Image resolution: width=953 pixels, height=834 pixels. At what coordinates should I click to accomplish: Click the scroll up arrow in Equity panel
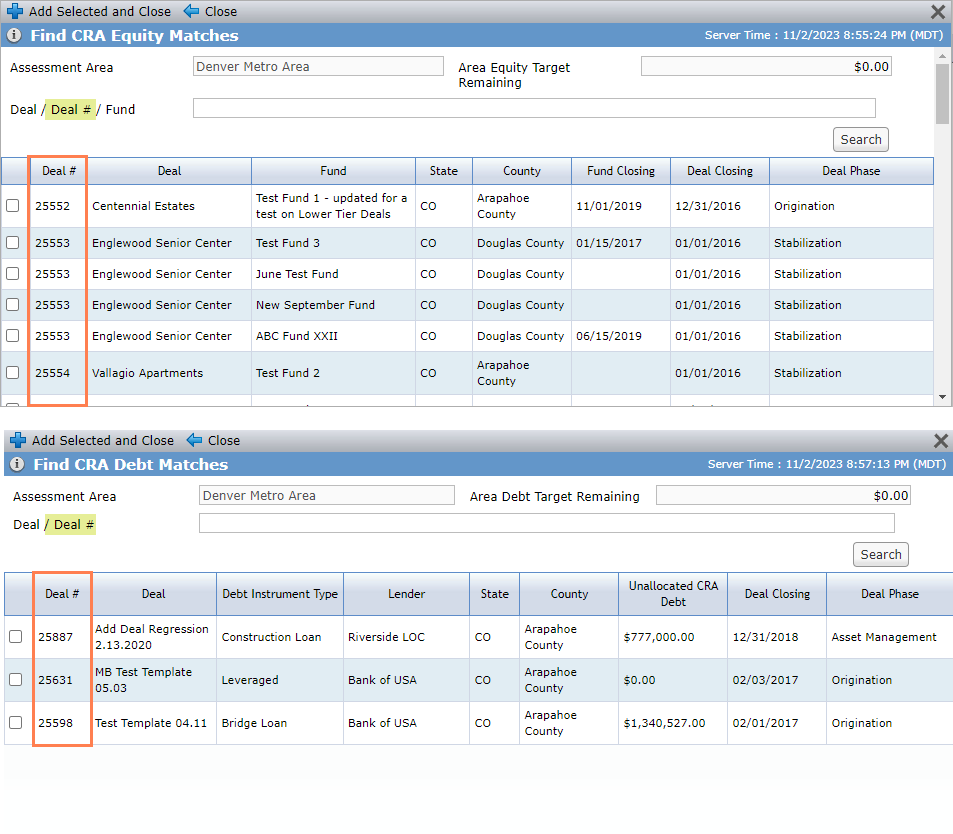[x=942, y=56]
